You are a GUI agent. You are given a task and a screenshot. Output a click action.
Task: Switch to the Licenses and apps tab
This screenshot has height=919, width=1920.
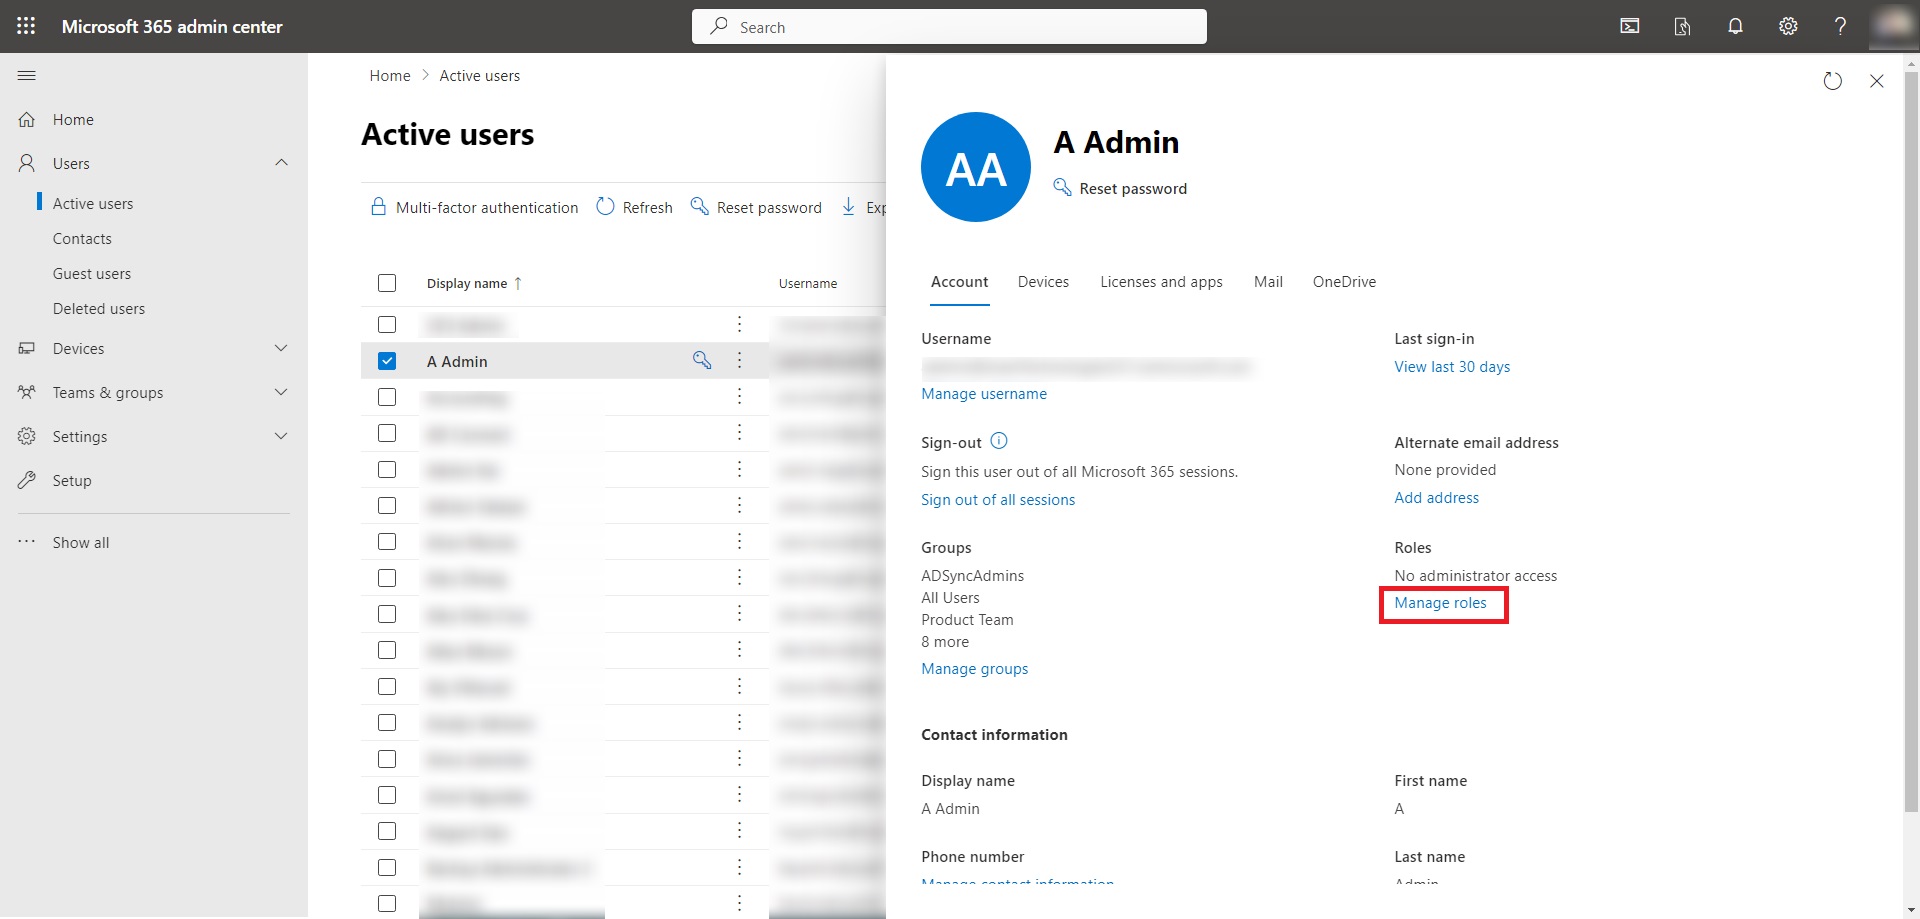pos(1161,282)
